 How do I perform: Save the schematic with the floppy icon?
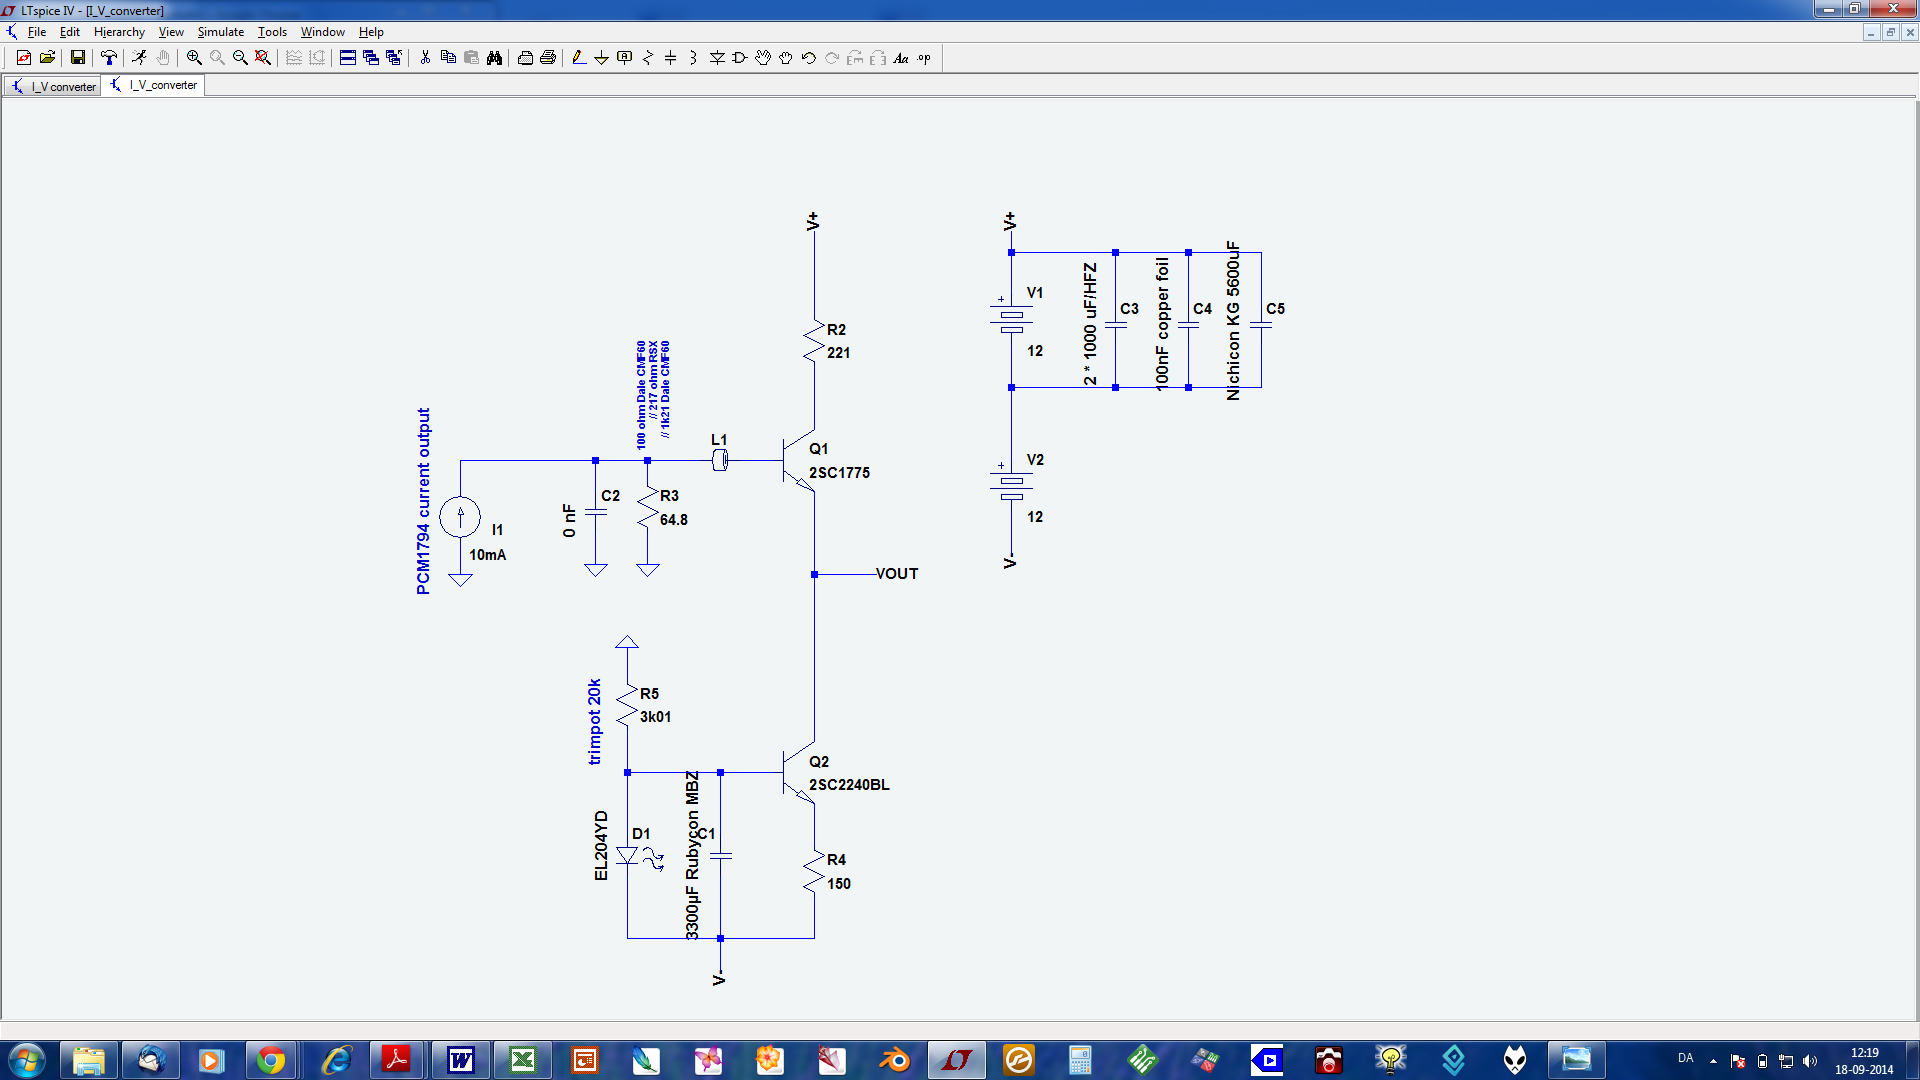point(77,58)
